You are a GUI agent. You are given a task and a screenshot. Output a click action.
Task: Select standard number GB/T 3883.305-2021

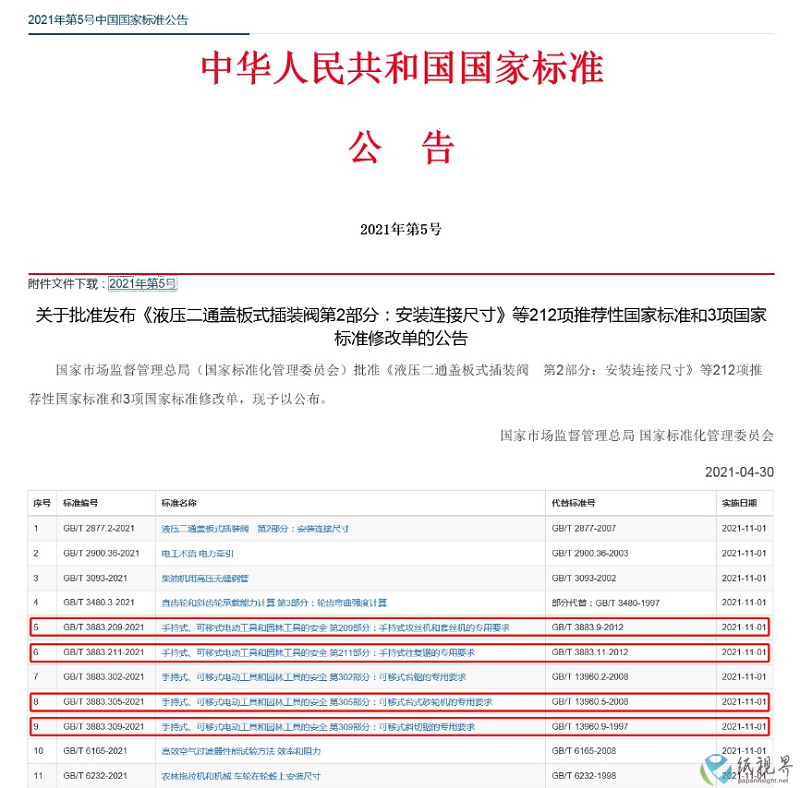[104, 702]
